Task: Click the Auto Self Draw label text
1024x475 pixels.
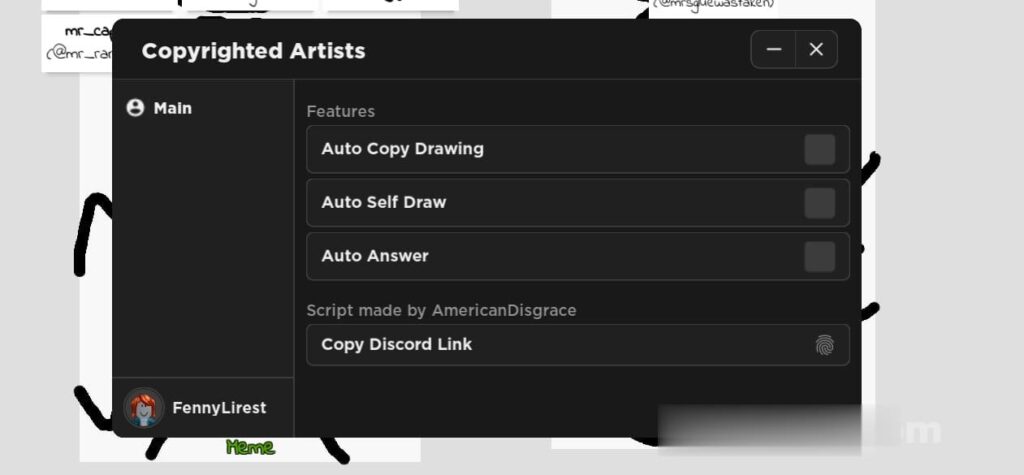Action: (x=383, y=202)
